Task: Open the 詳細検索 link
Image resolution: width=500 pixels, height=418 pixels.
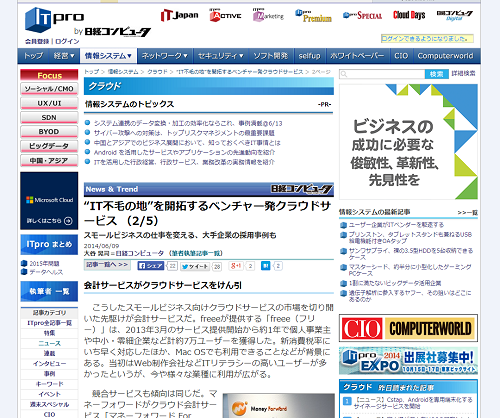Action: (x=464, y=74)
